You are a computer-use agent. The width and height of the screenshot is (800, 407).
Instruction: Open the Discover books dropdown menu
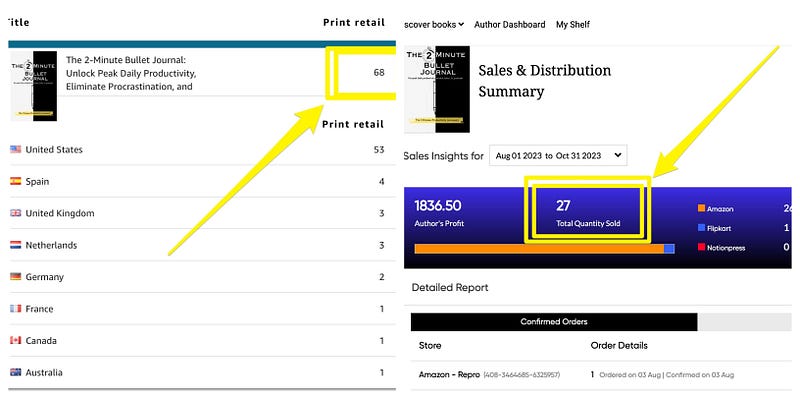434,24
